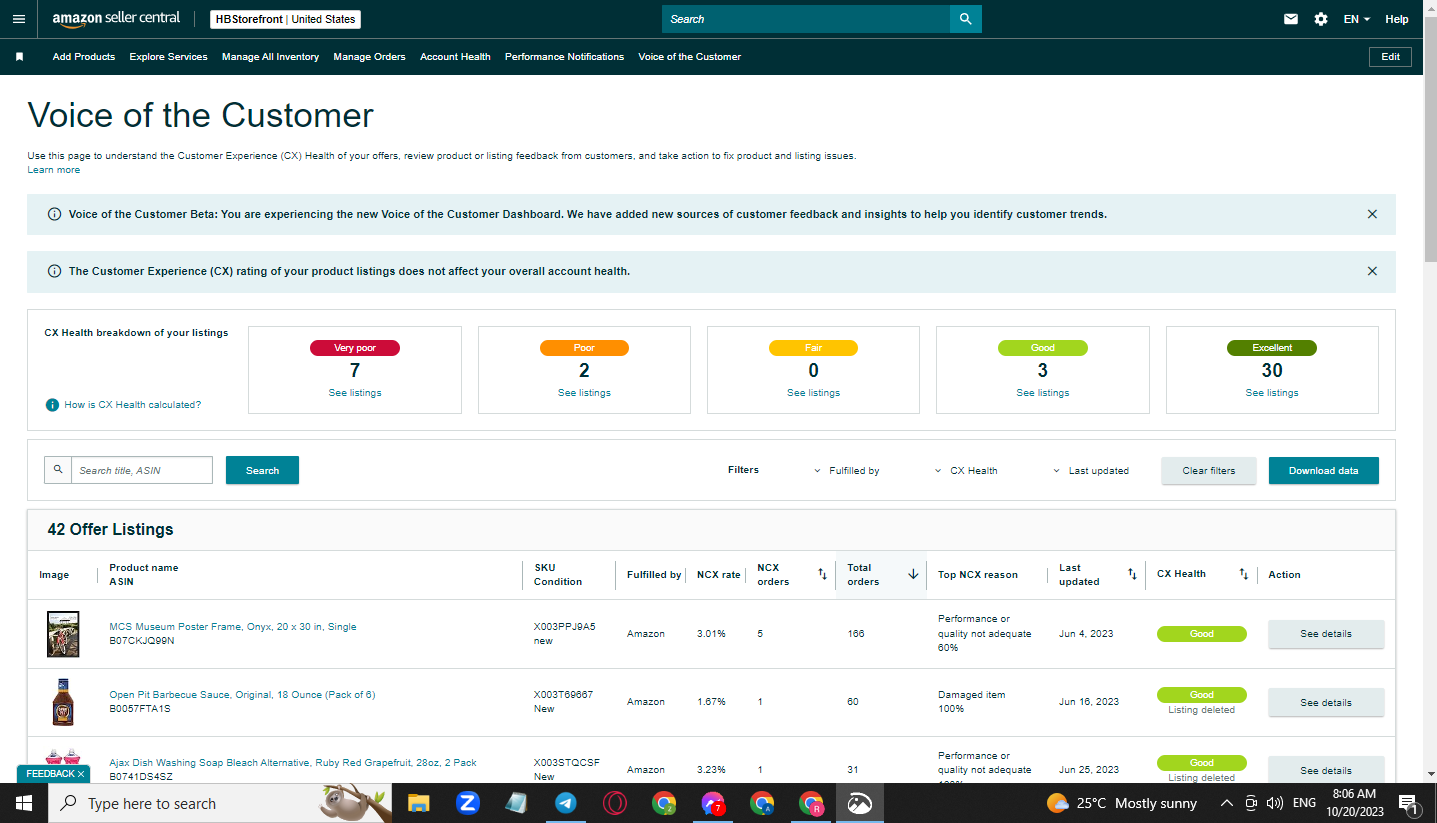Open Open Pit Barbecue Sauce product link
Viewport: 1437px width, 823px height.
coord(242,695)
